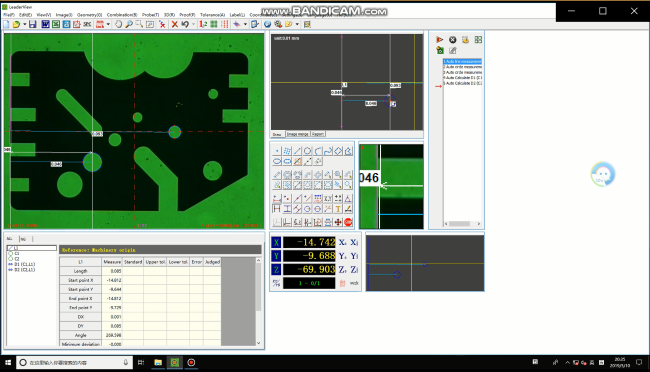Select the yellow T text annotation tool
This screenshot has width=650, height=372.
[338, 209]
